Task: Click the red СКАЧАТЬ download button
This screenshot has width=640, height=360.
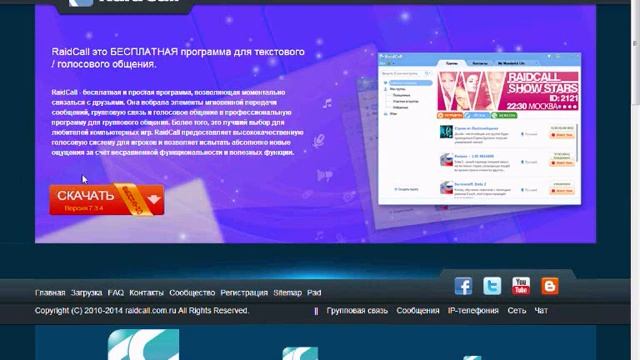Action: (x=107, y=200)
